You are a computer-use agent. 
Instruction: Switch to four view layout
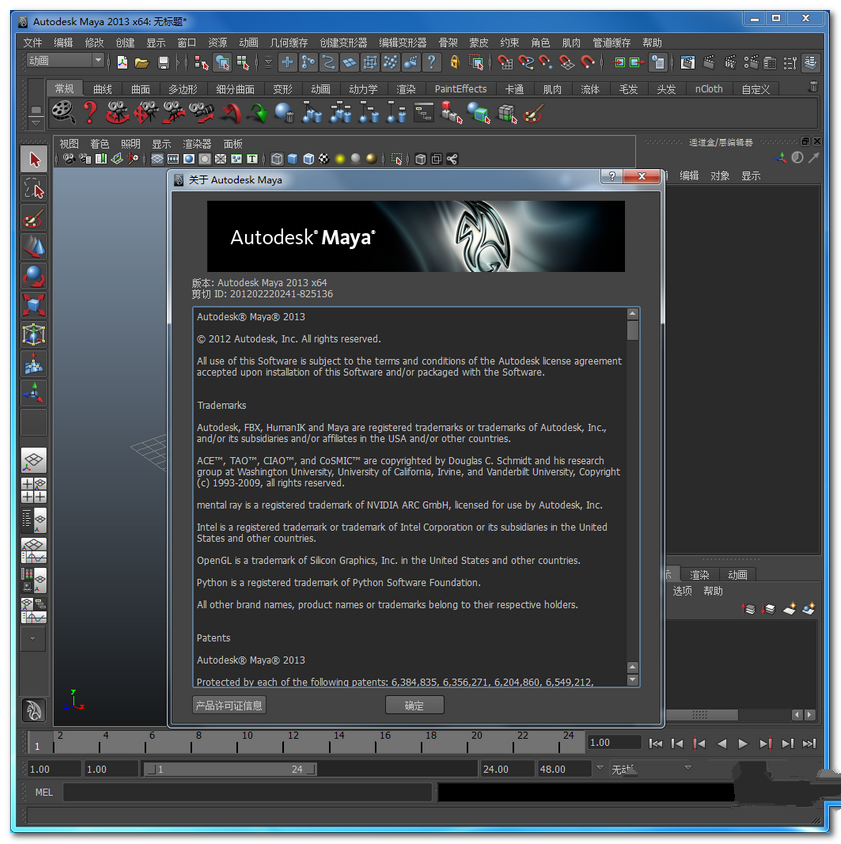pos(34,490)
